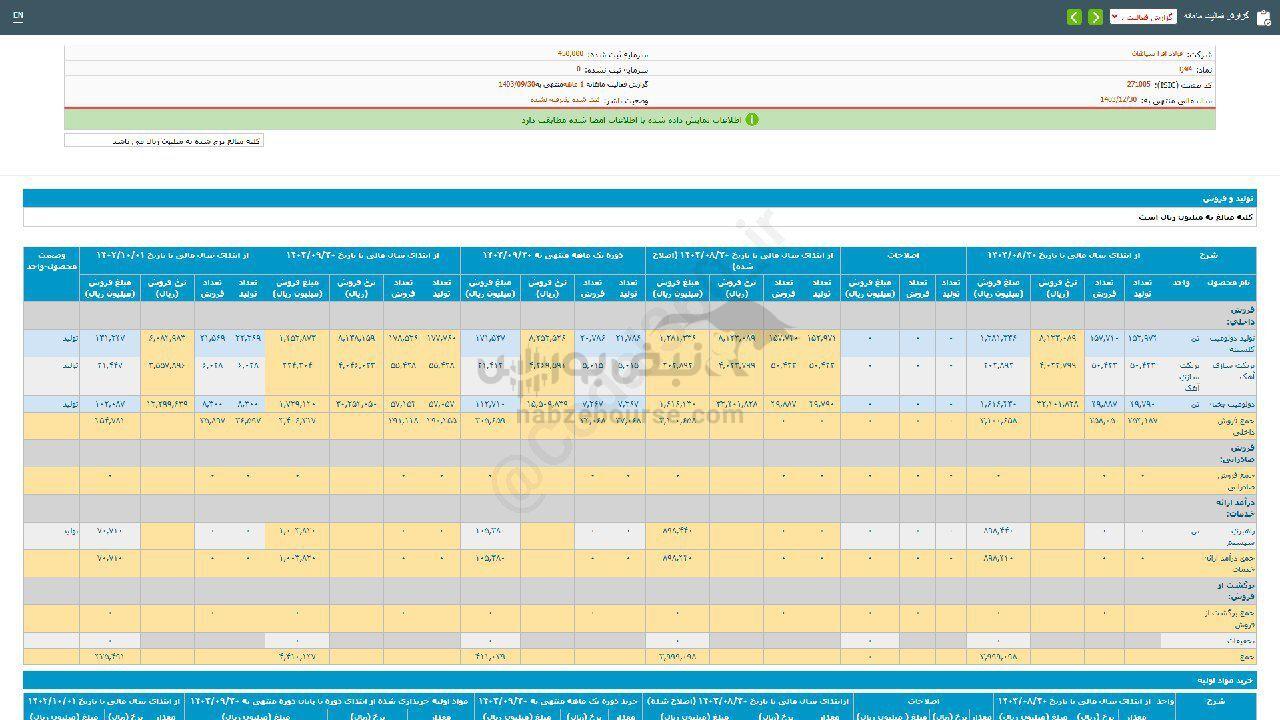Click the green info circle icon
This screenshot has width=1280, height=720.
tap(752, 119)
